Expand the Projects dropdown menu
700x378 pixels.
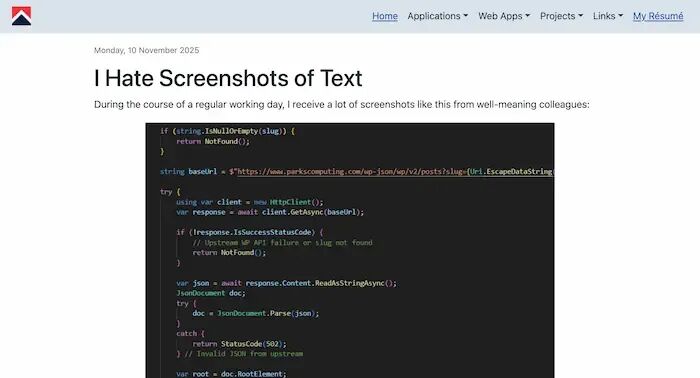click(561, 16)
